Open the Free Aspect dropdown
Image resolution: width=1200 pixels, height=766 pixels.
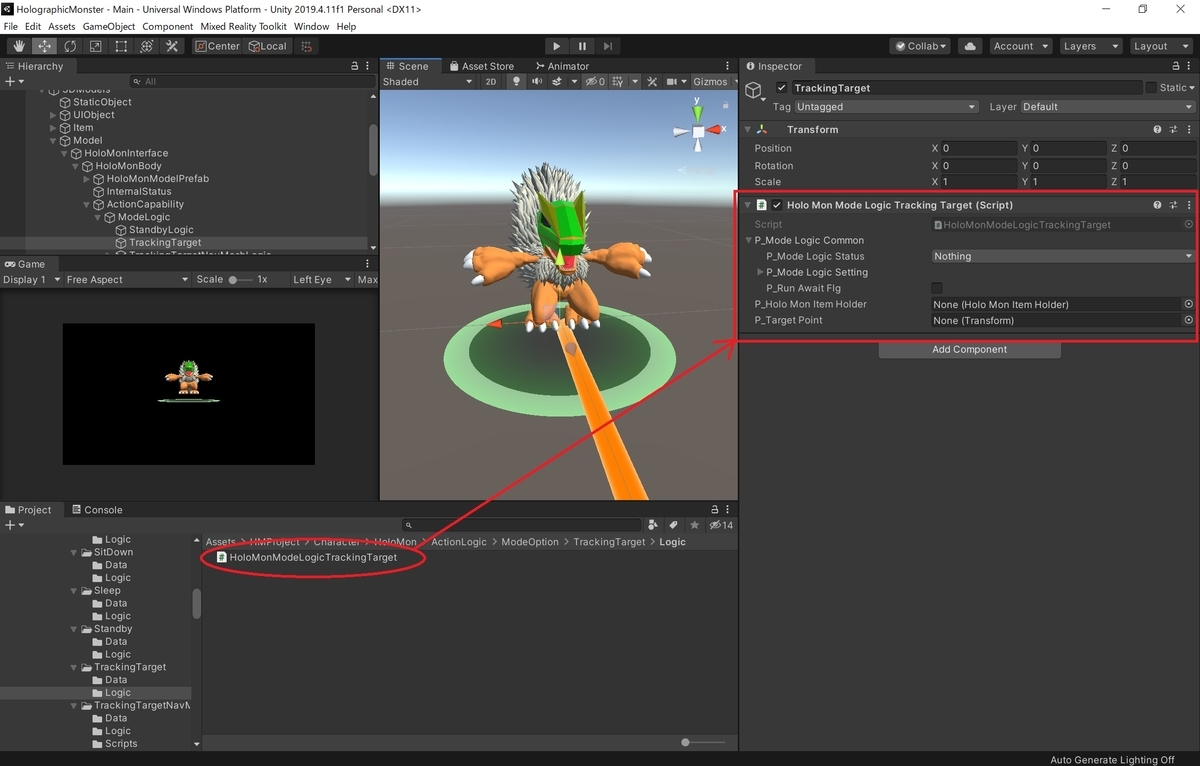point(127,280)
